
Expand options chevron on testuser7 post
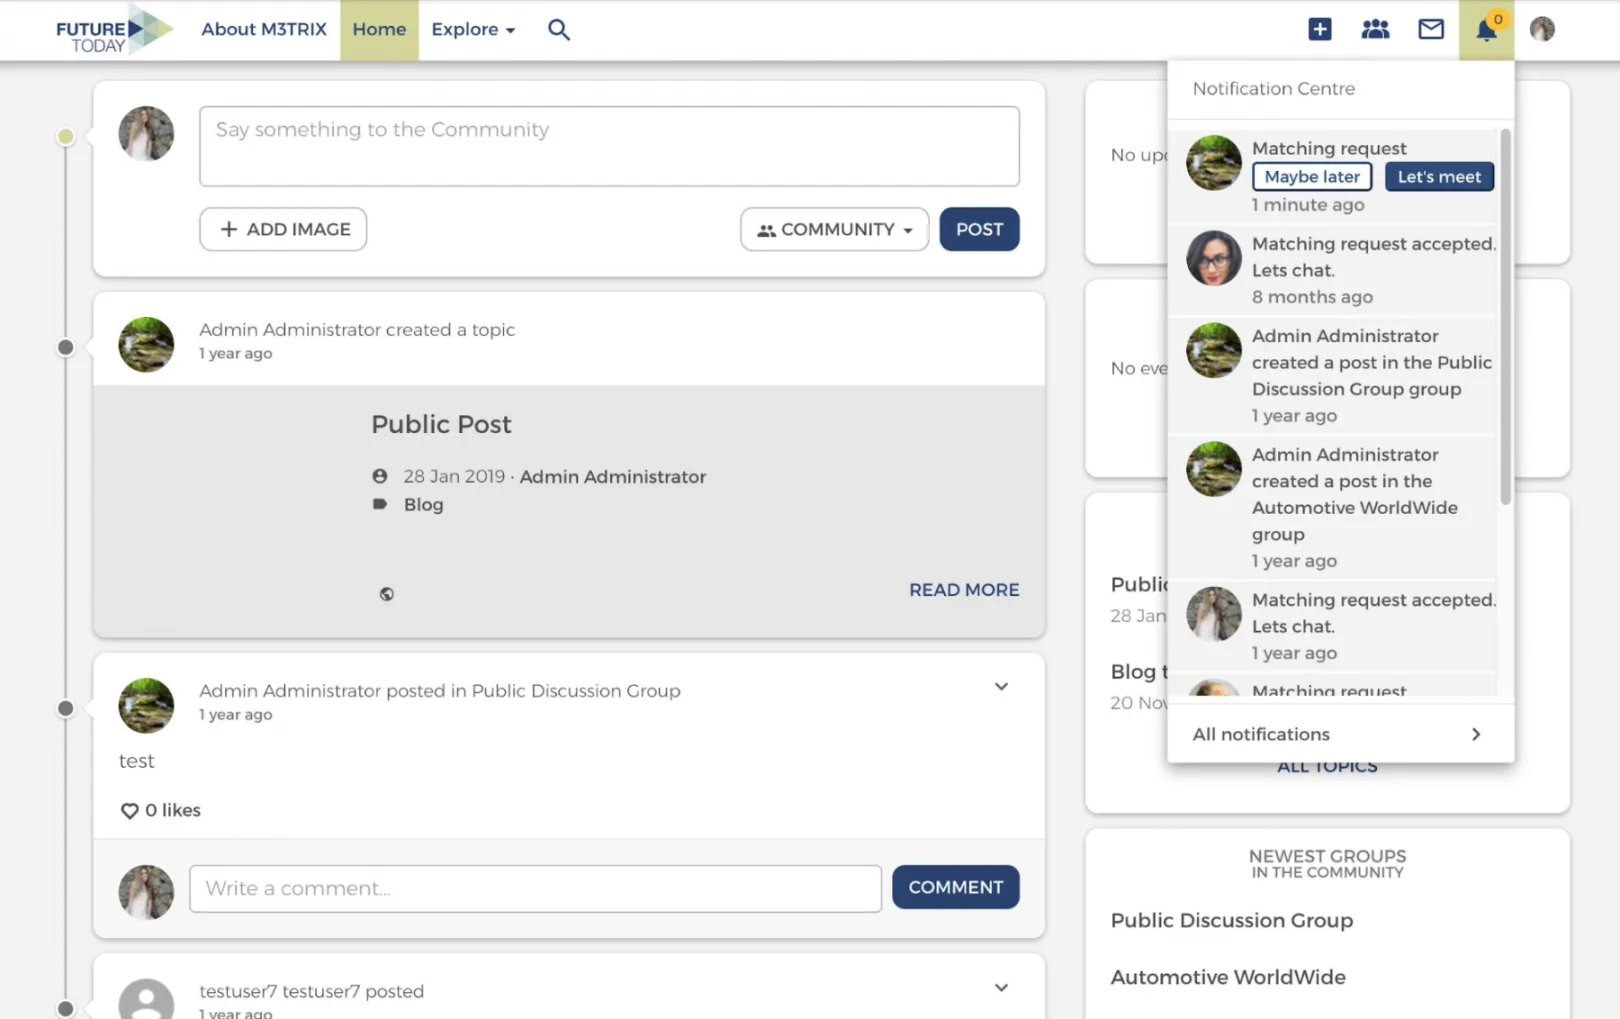pyautogui.click(x=1001, y=988)
